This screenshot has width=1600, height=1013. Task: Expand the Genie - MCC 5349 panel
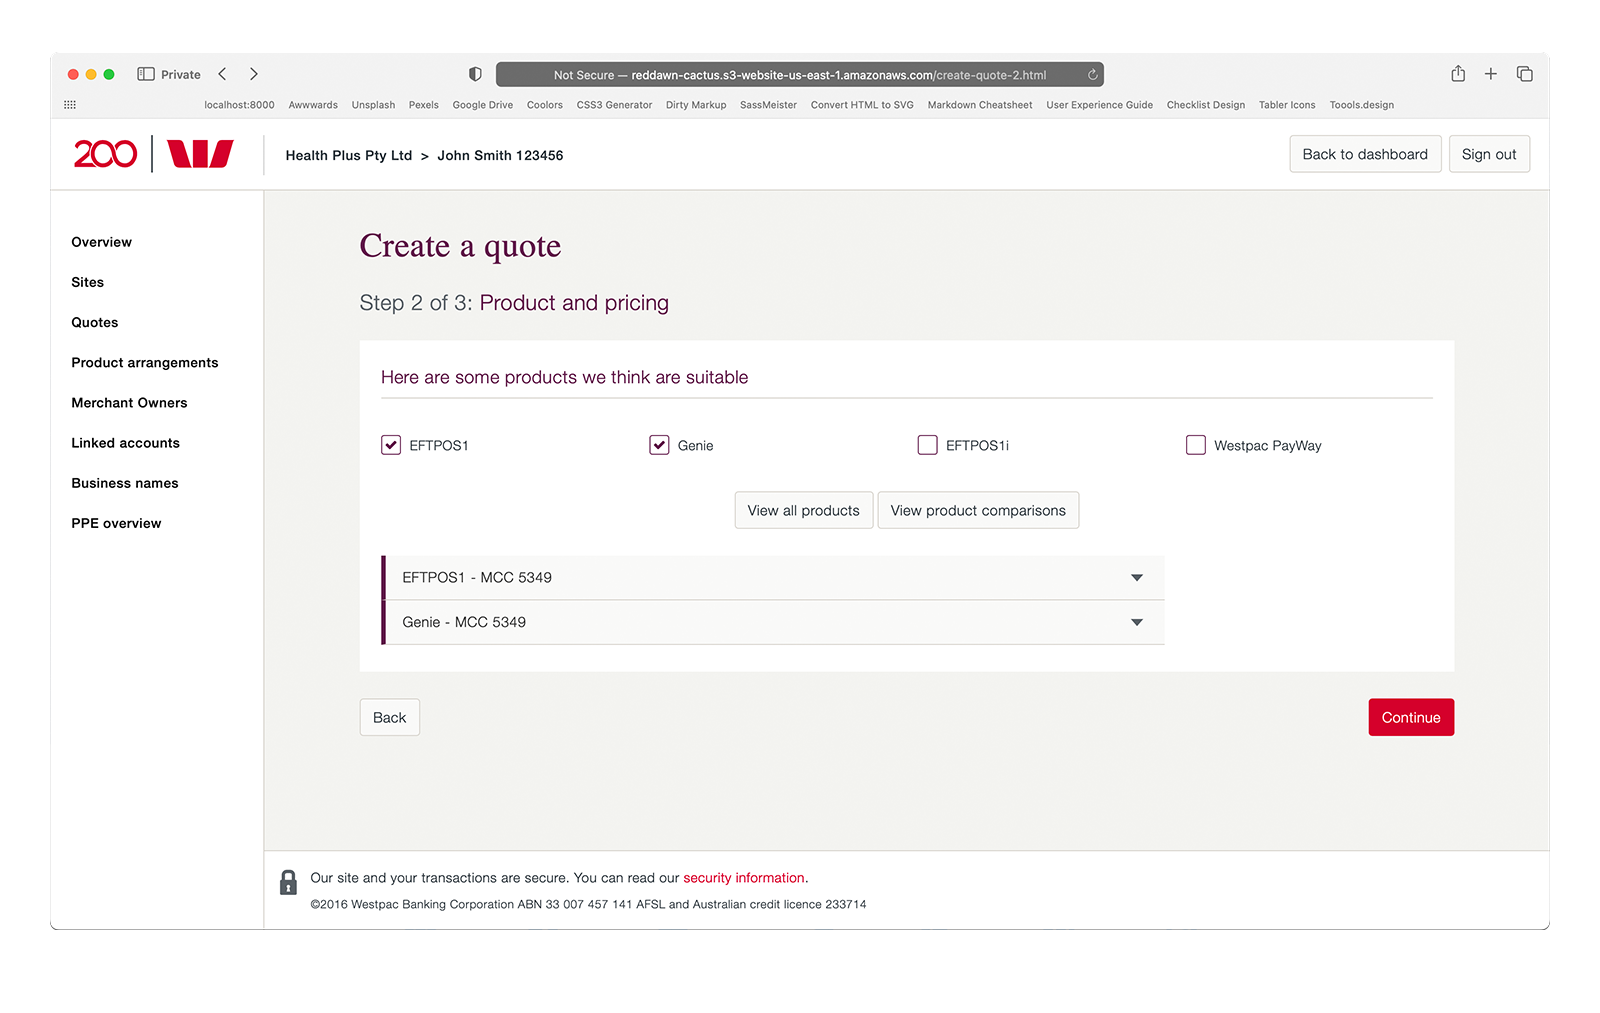773,622
